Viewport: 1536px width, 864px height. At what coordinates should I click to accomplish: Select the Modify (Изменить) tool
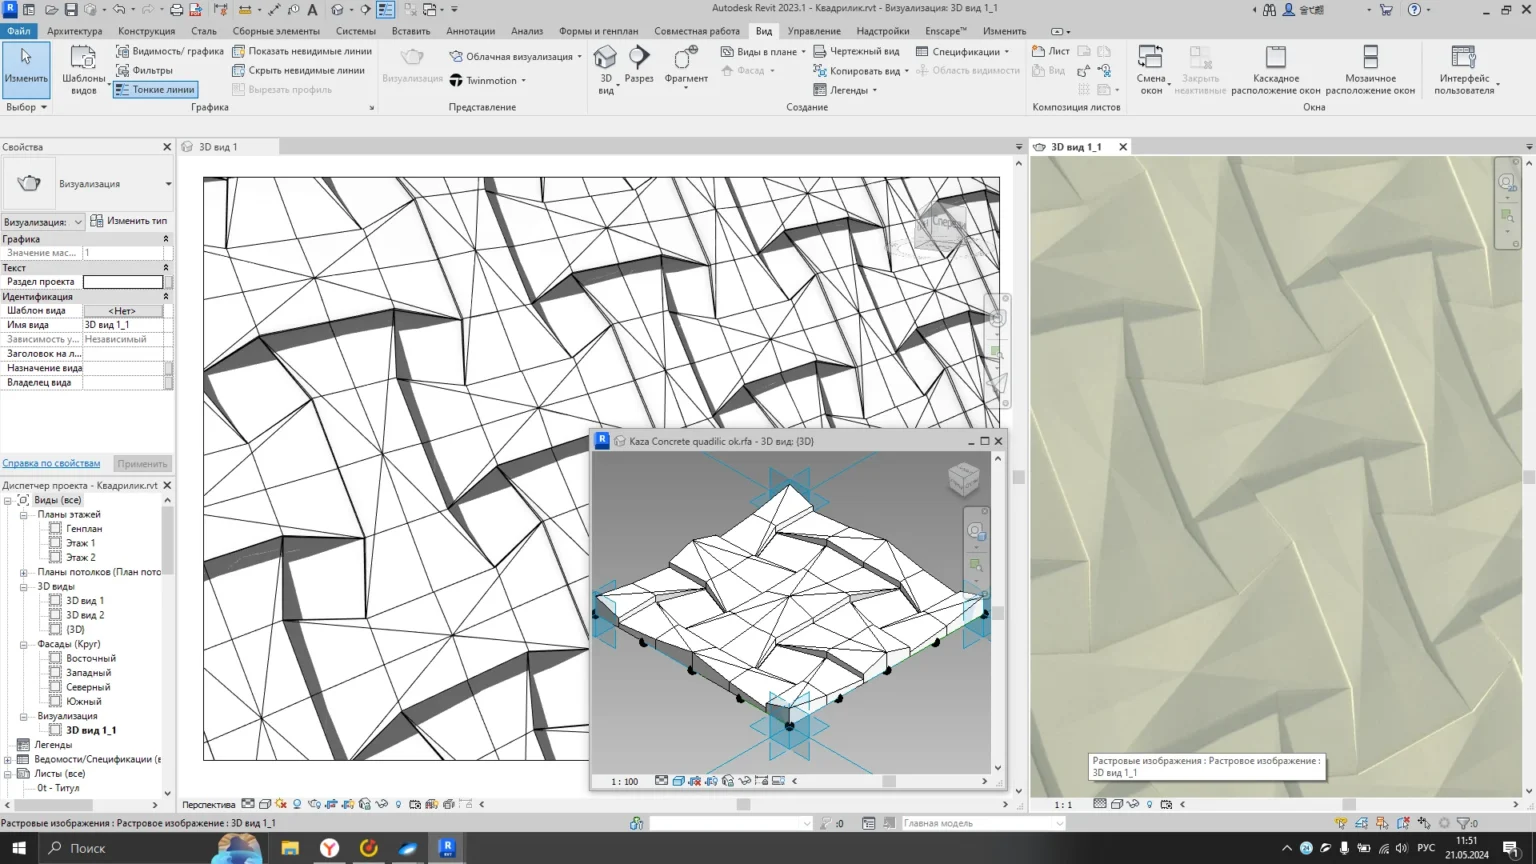(x=25, y=66)
